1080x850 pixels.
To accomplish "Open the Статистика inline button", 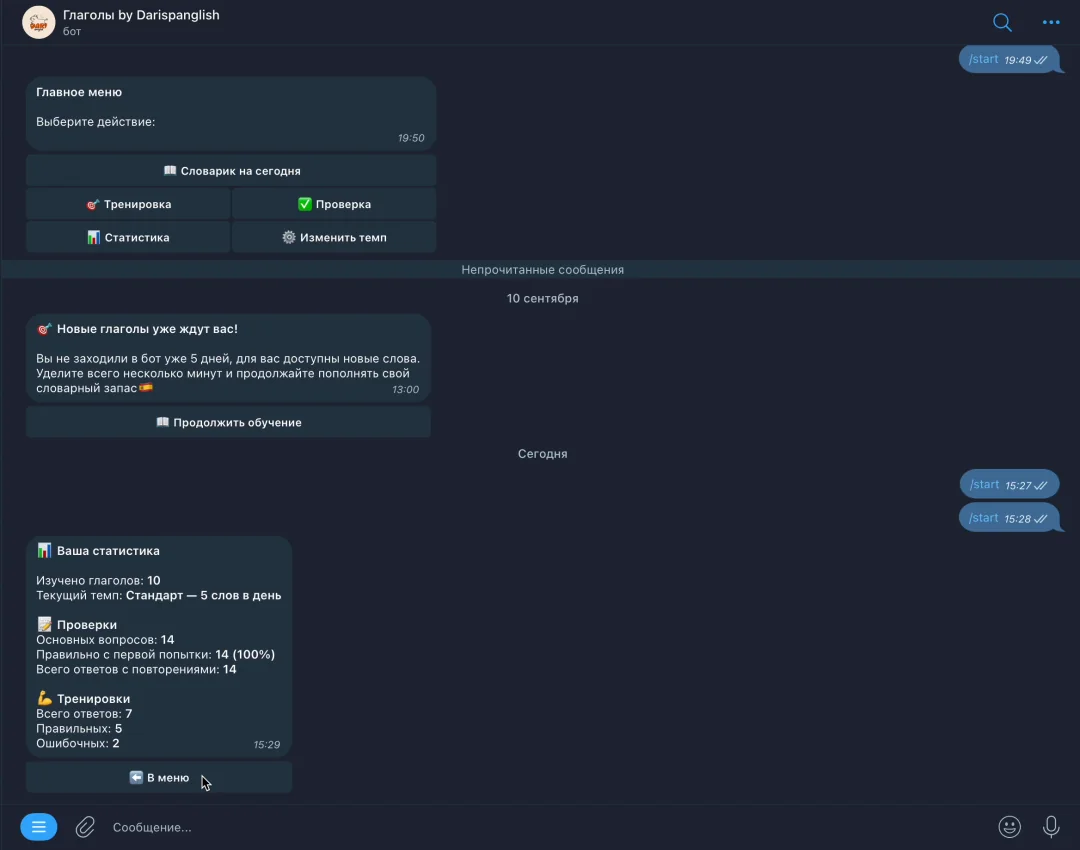I will point(128,237).
